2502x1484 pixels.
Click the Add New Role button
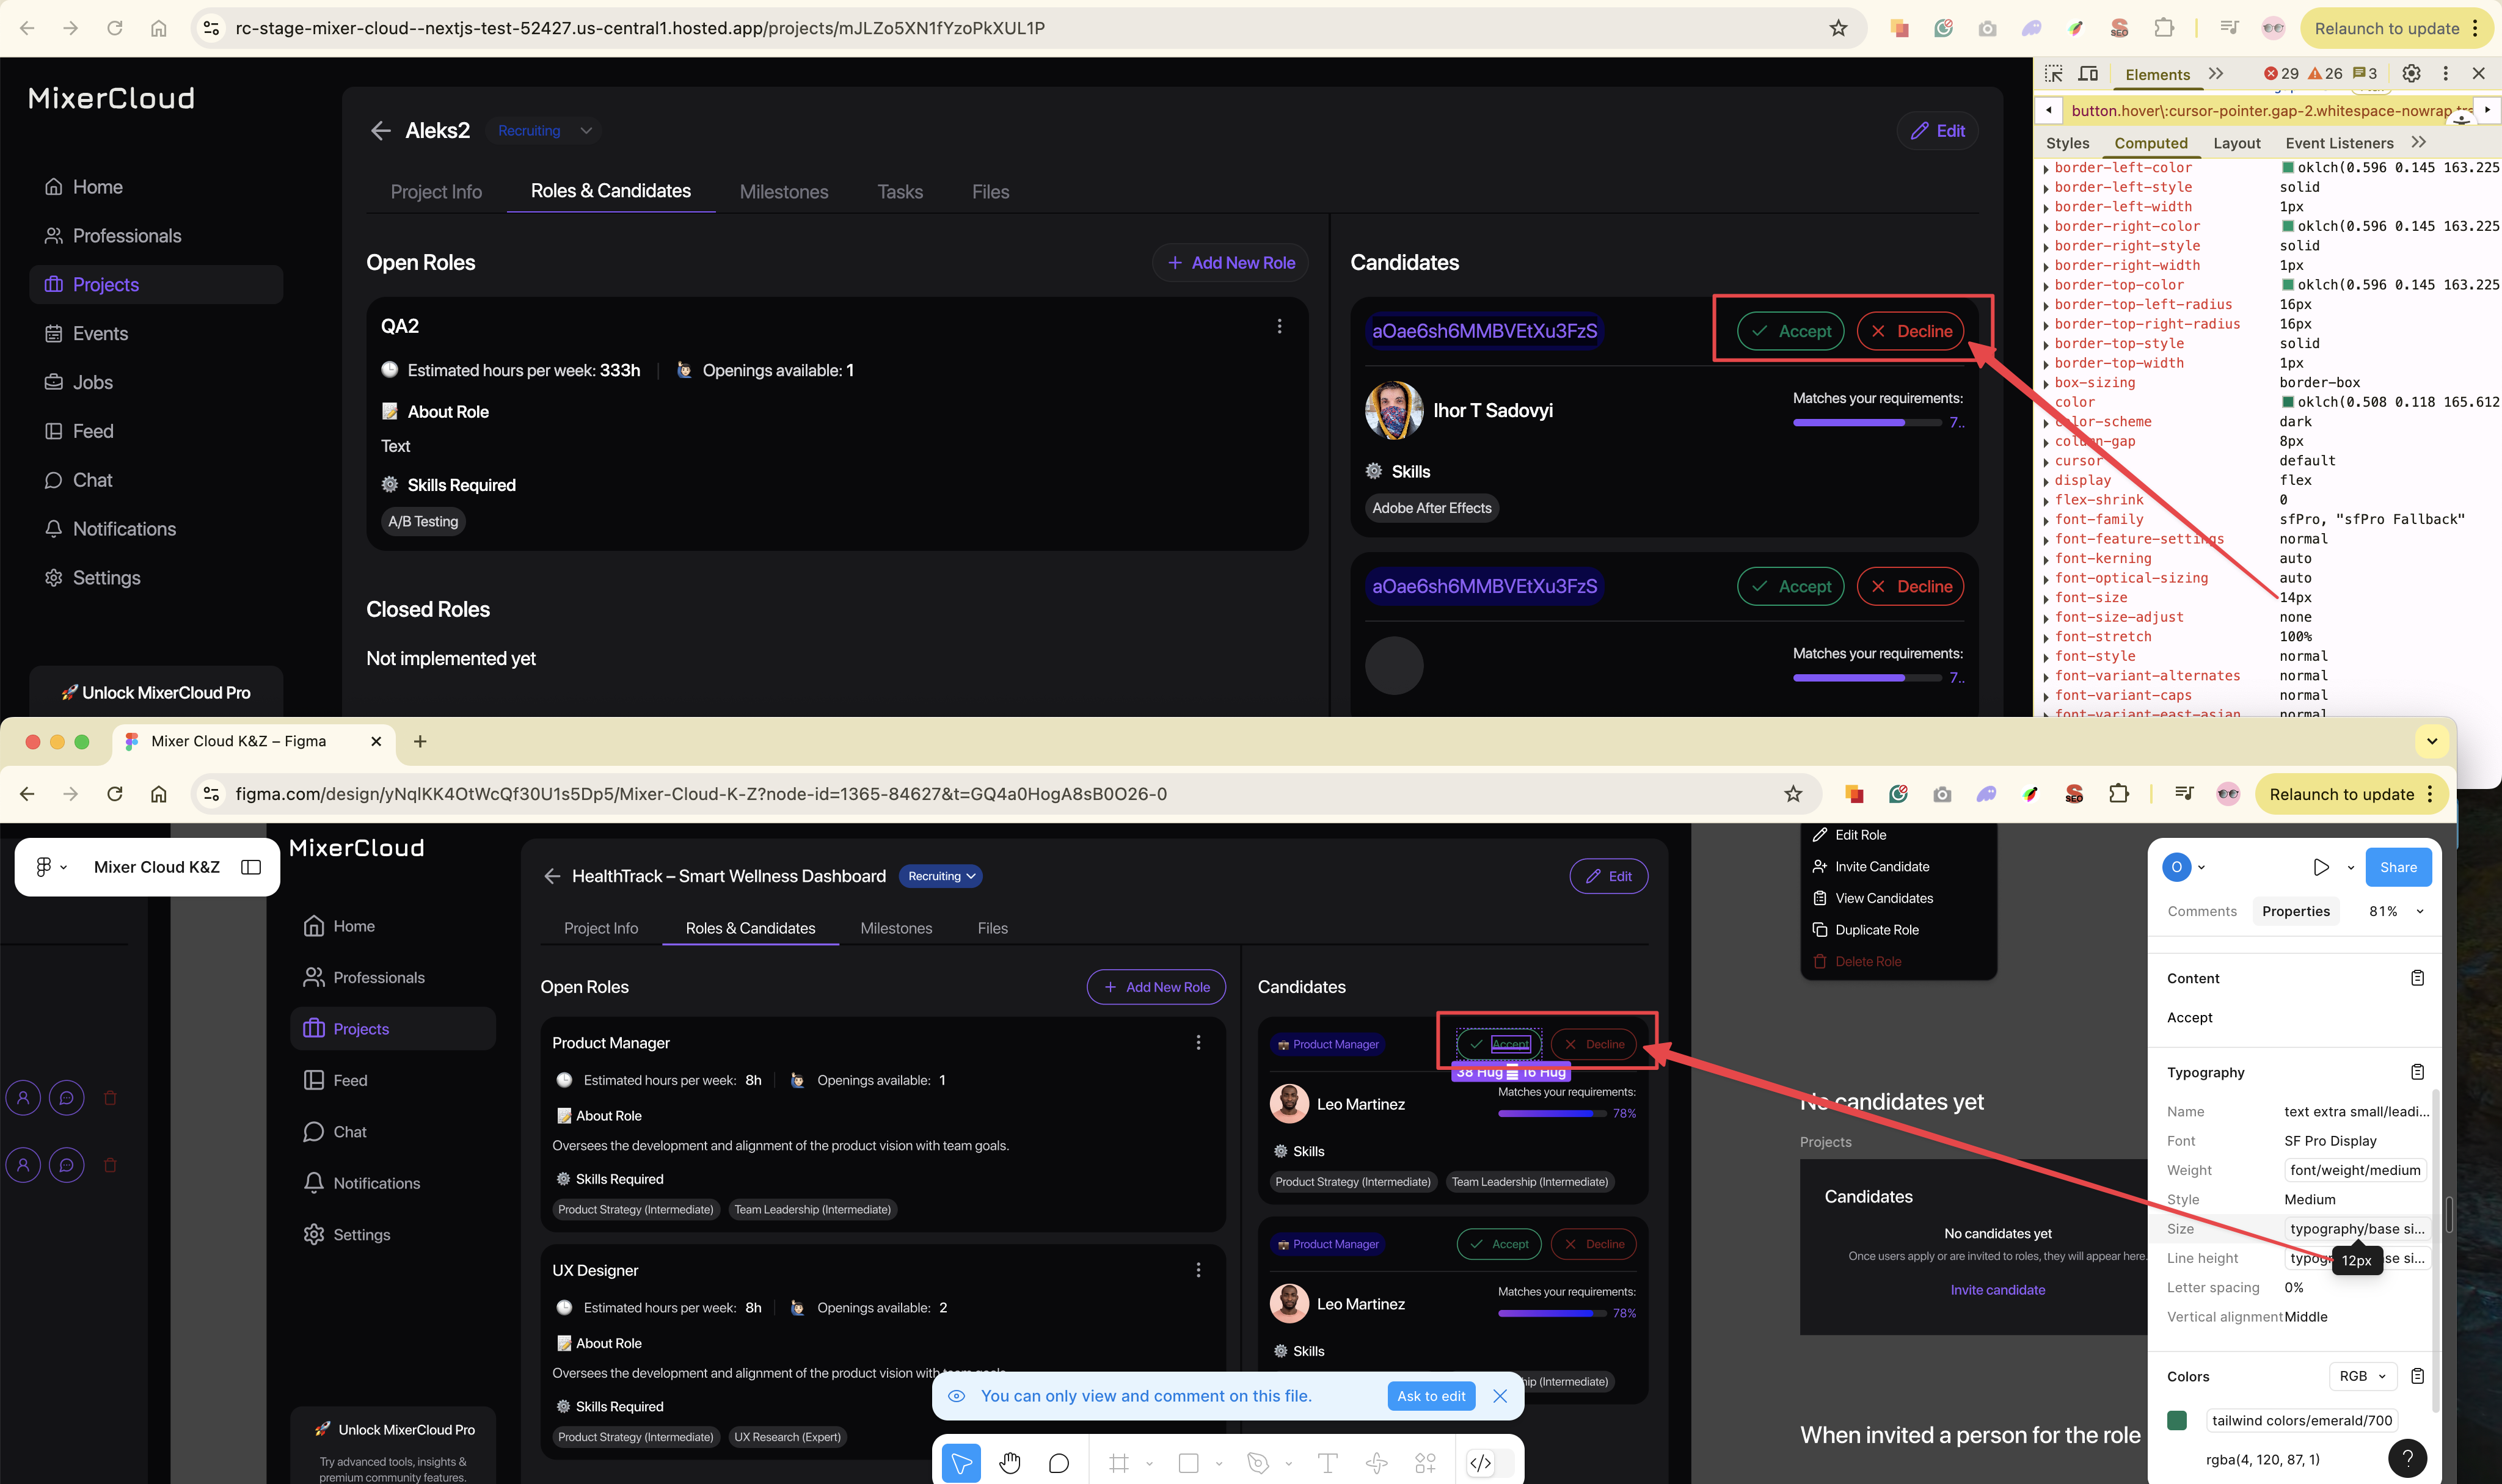pyautogui.click(x=1230, y=263)
